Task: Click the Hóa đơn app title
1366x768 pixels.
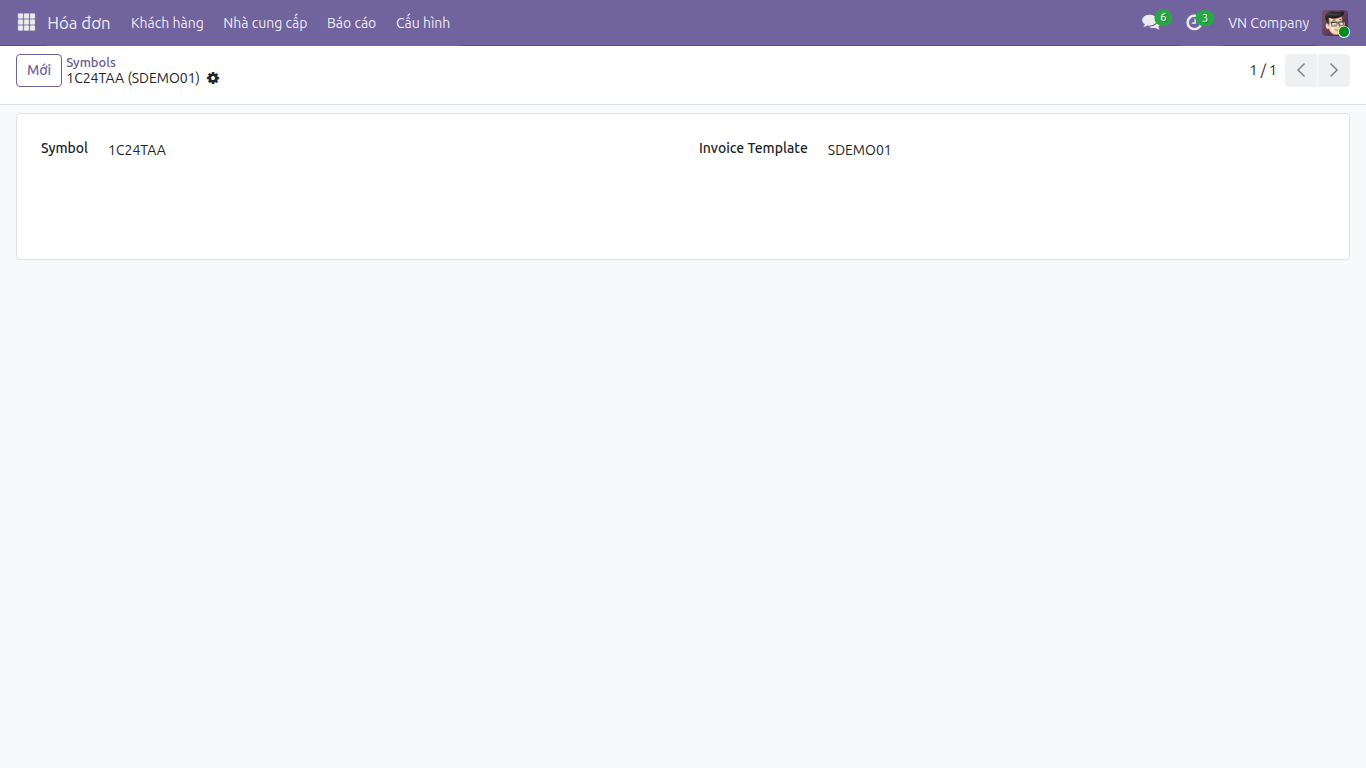Action: point(79,22)
